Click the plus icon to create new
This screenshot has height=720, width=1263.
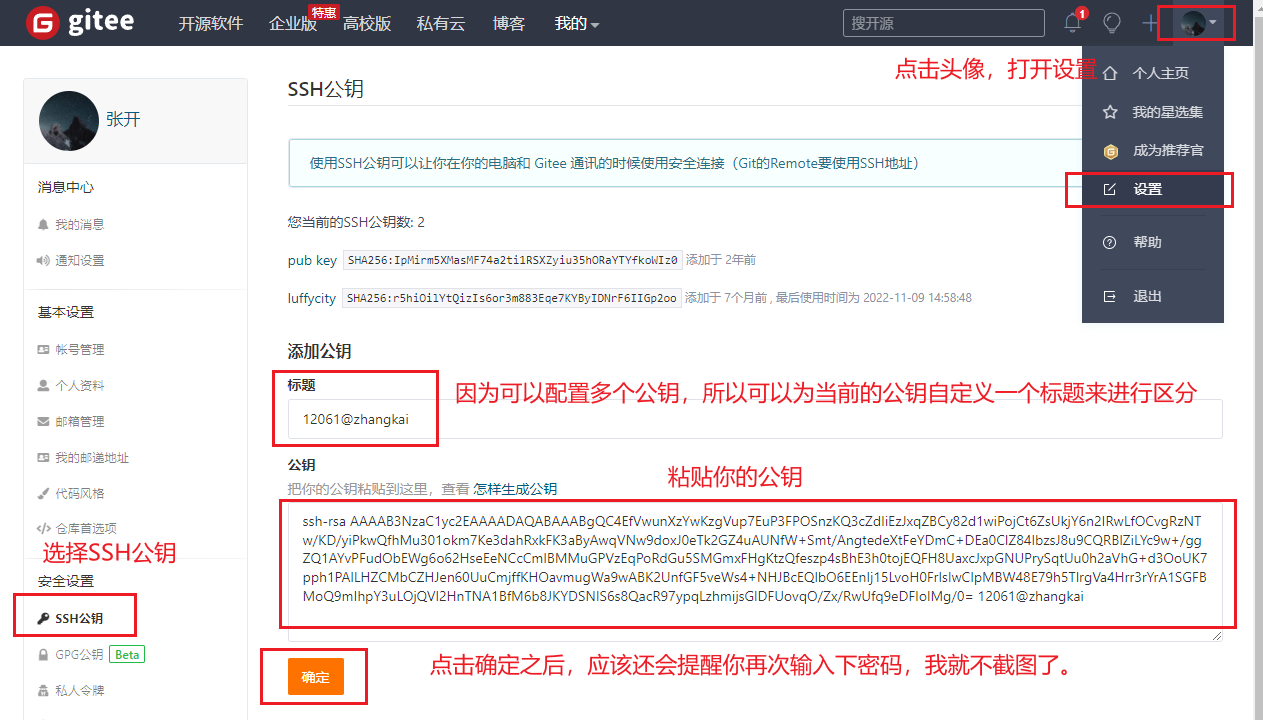(1150, 23)
